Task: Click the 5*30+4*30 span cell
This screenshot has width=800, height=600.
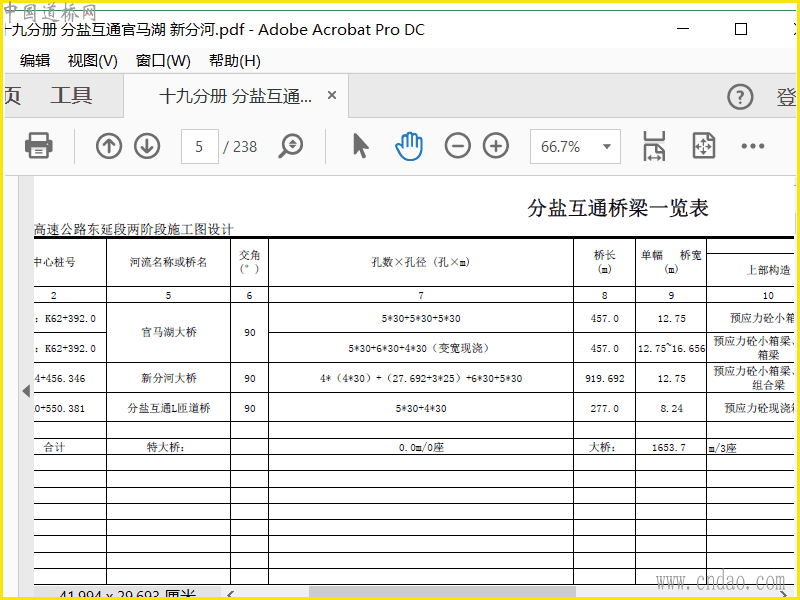Action: (x=421, y=408)
